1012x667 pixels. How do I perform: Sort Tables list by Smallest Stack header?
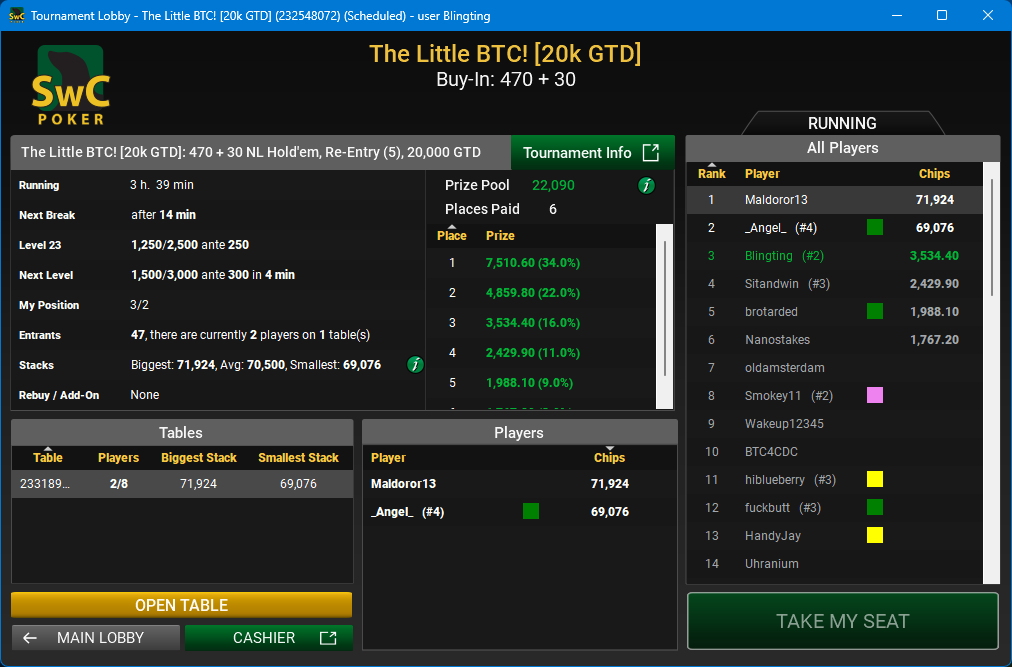298,457
